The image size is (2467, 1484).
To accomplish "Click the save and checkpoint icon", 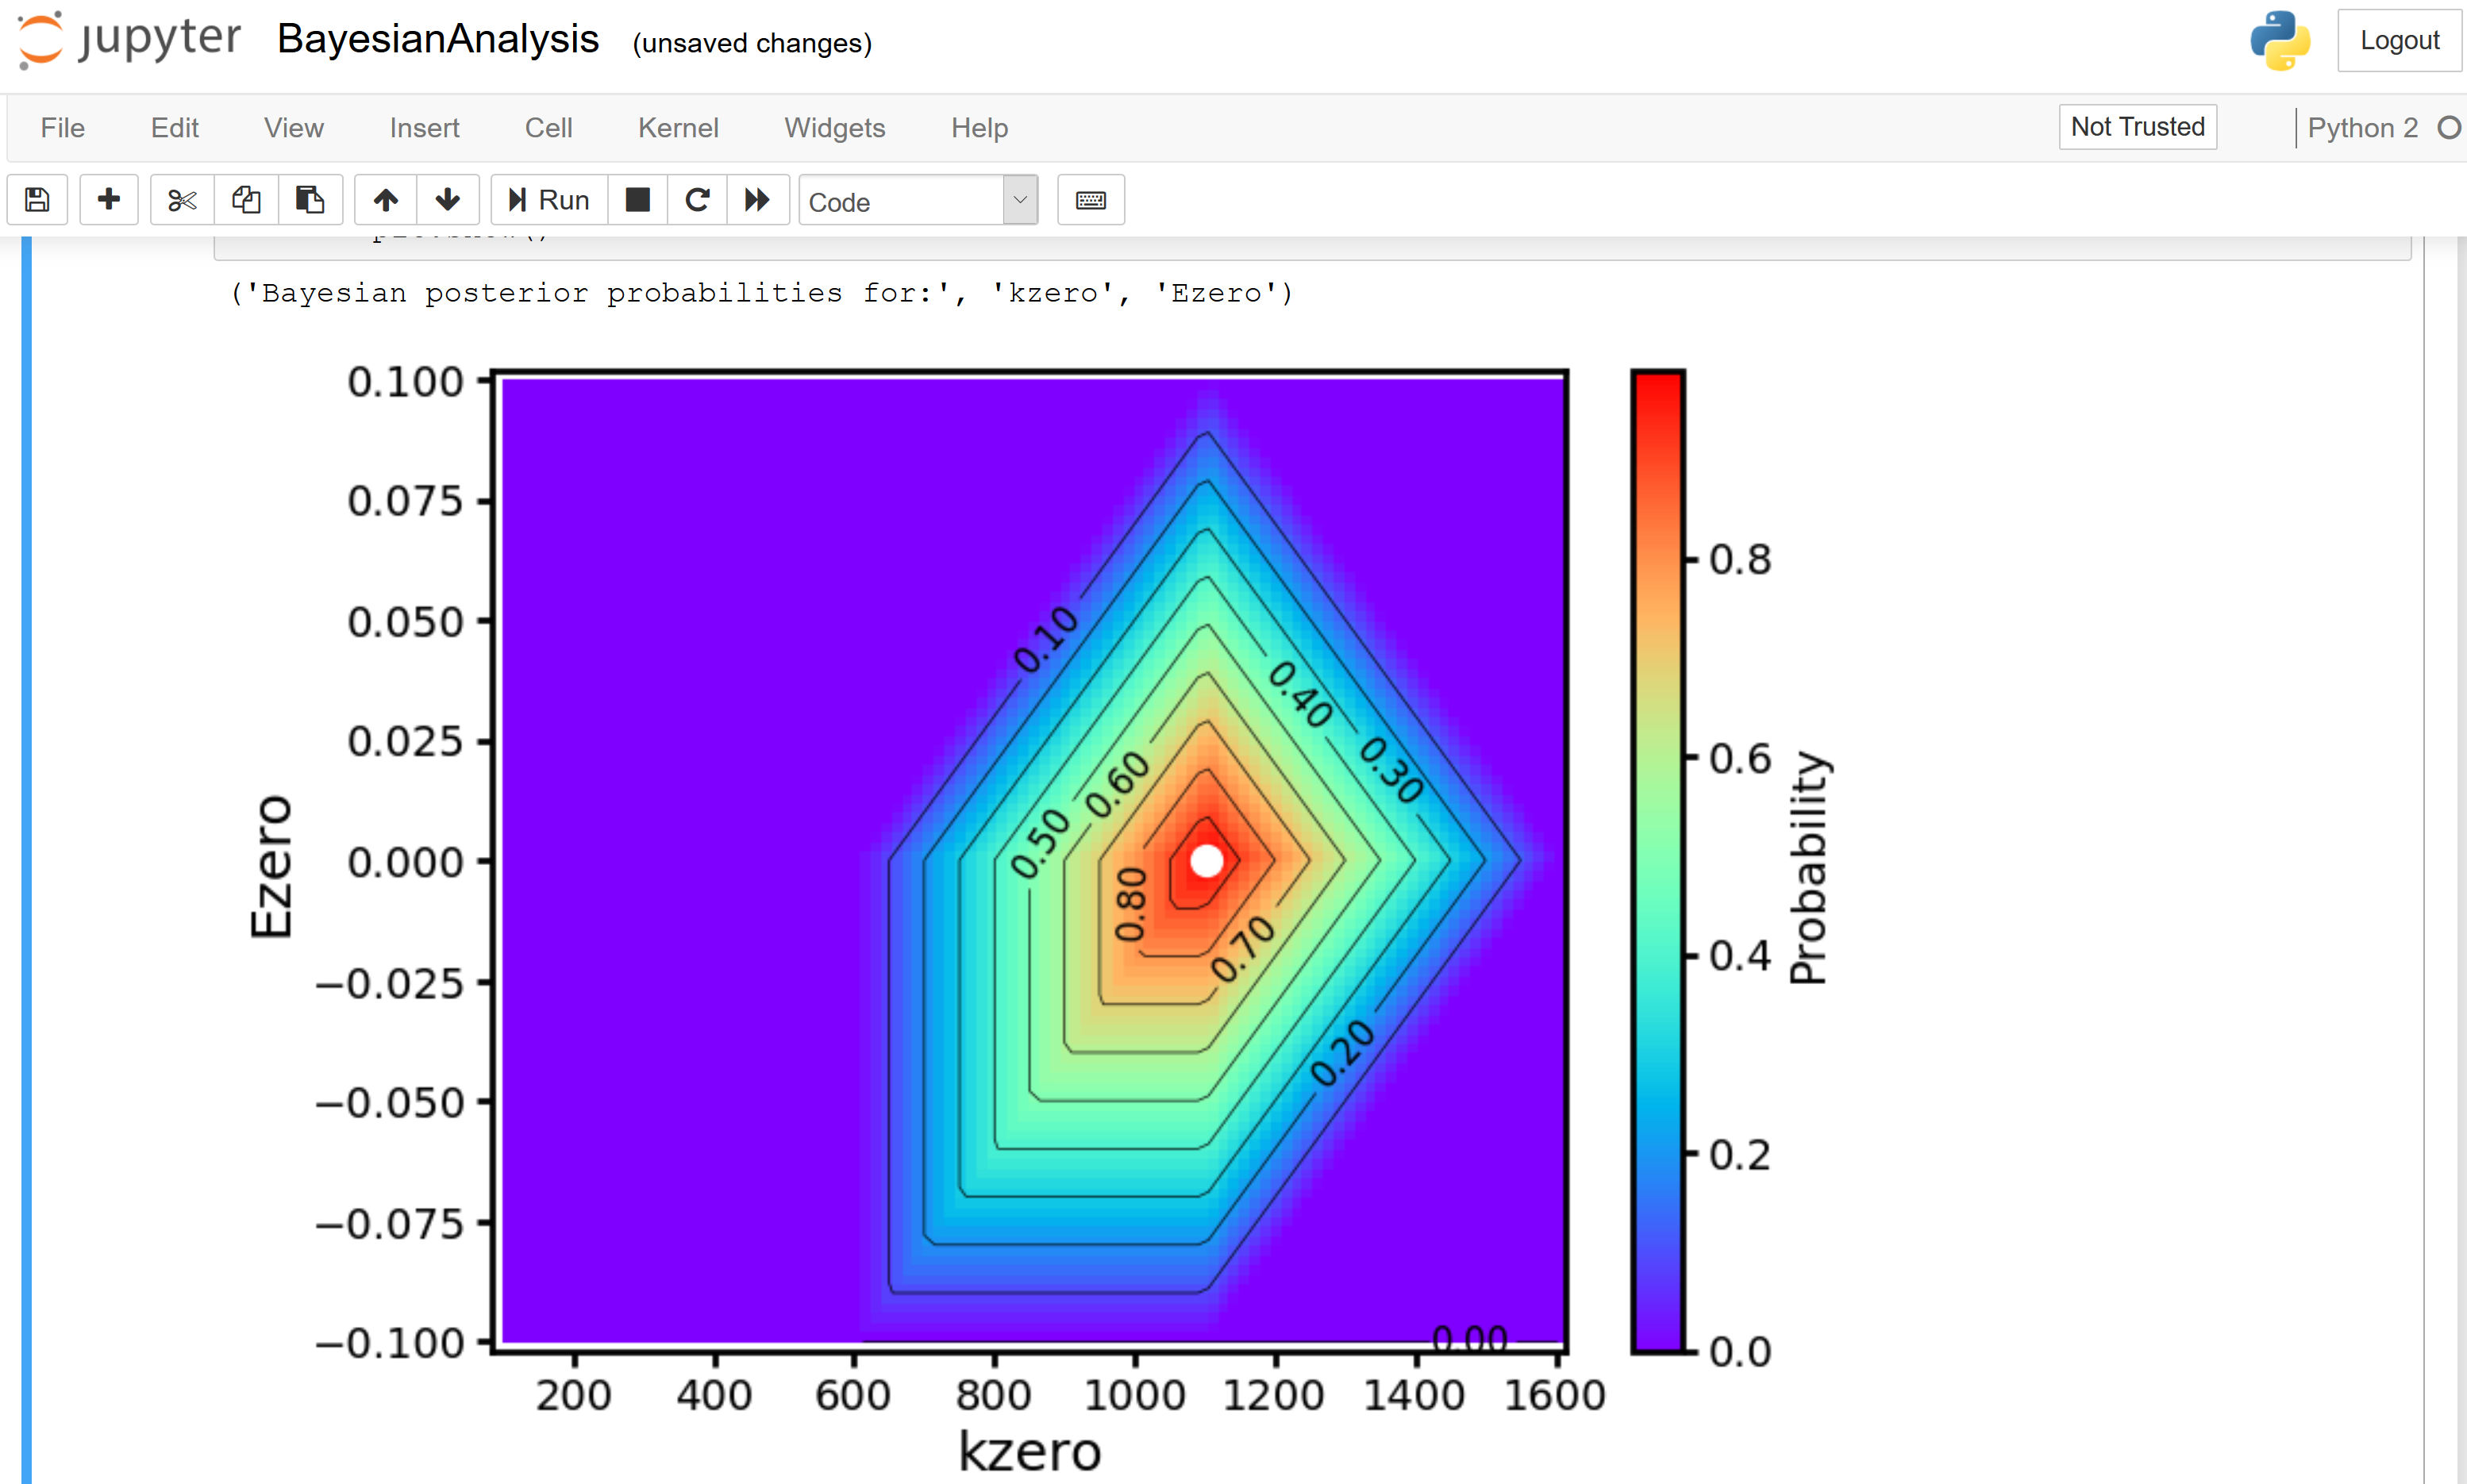I will [x=37, y=200].
